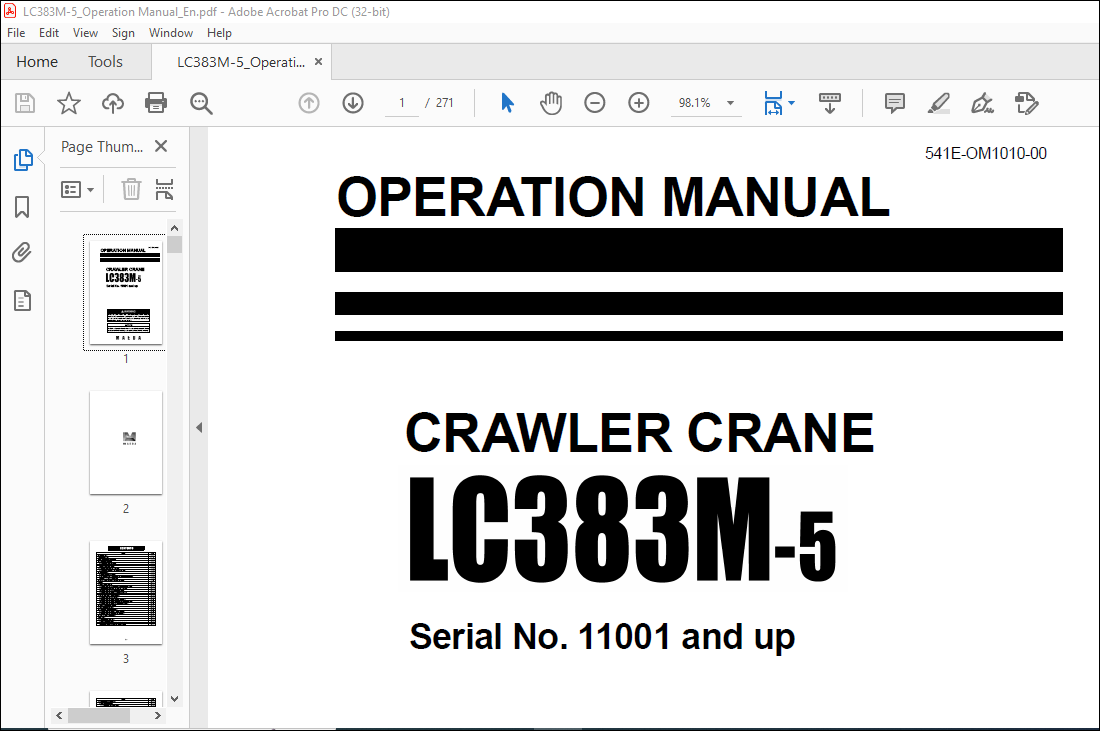The image size is (1100, 731).
Task: Close the Page Thumbnails panel
Action: click(x=161, y=146)
